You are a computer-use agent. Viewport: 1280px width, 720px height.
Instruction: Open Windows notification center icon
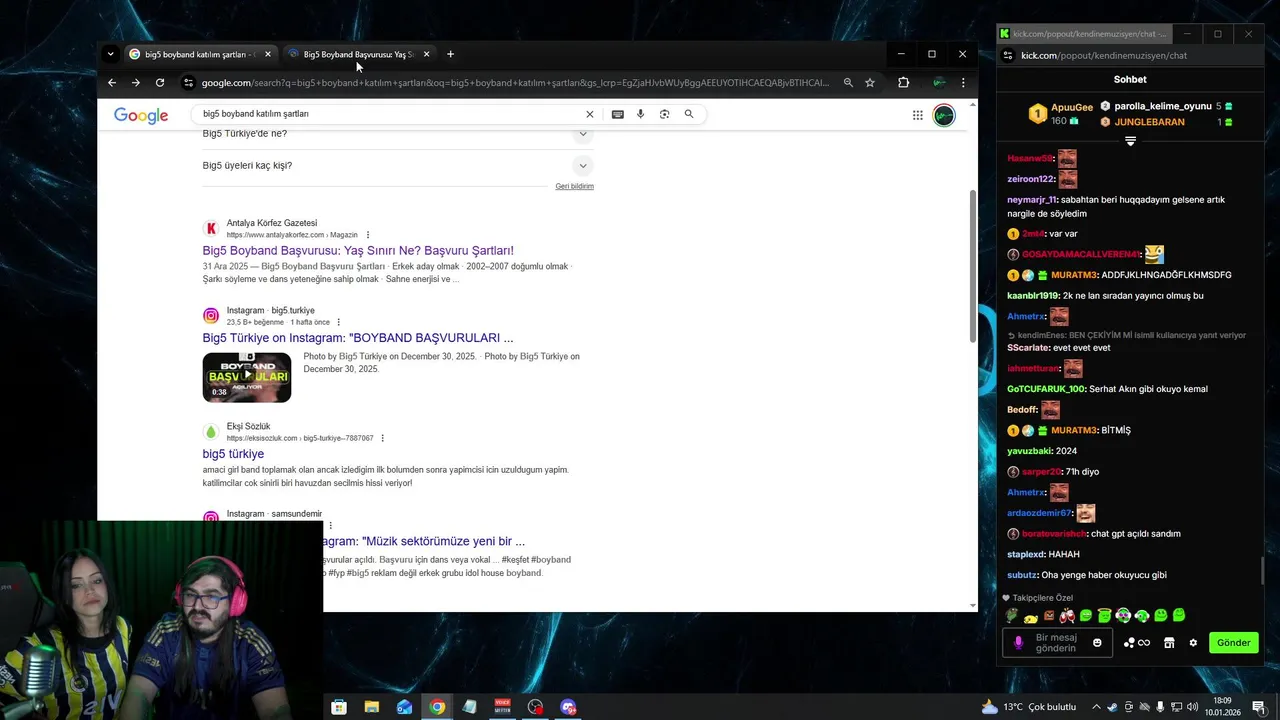click(x=1259, y=707)
